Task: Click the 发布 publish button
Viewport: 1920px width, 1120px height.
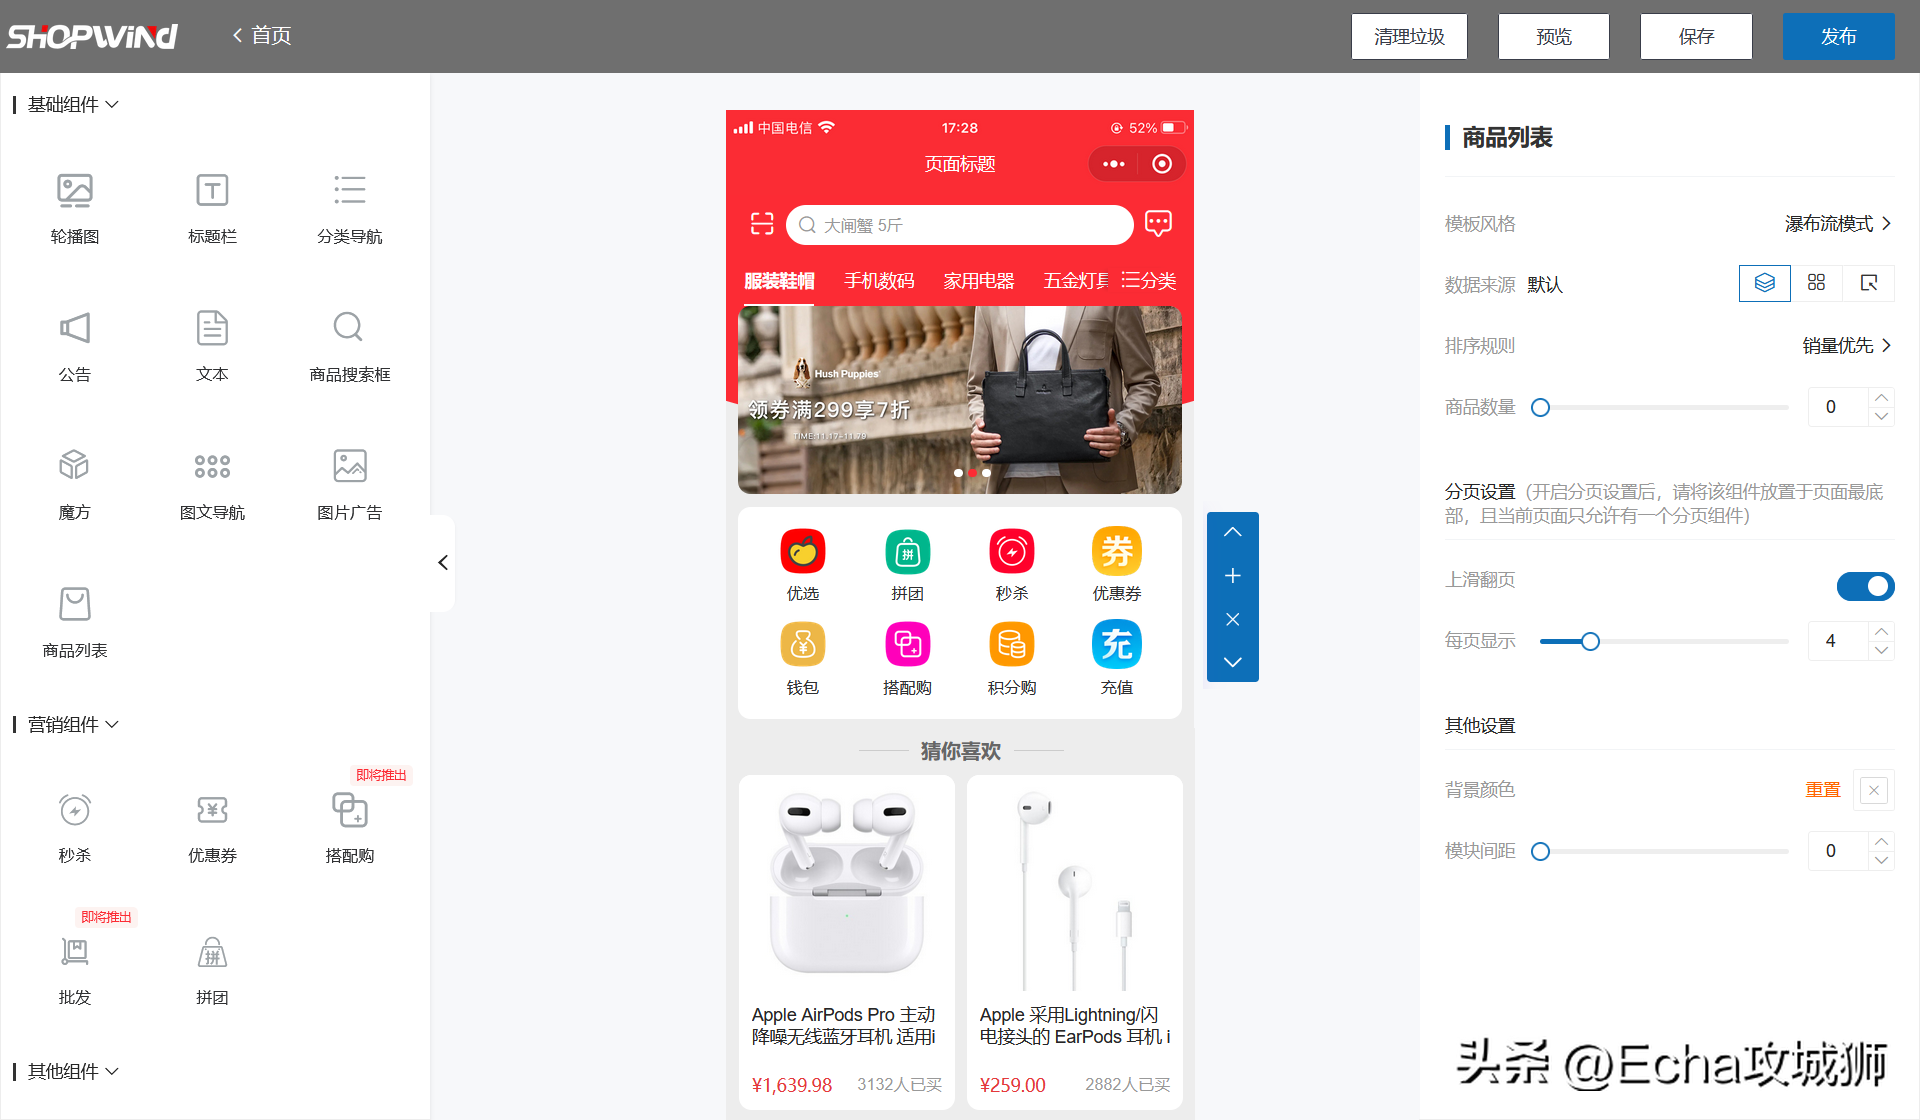Action: [x=1838, y=36]
